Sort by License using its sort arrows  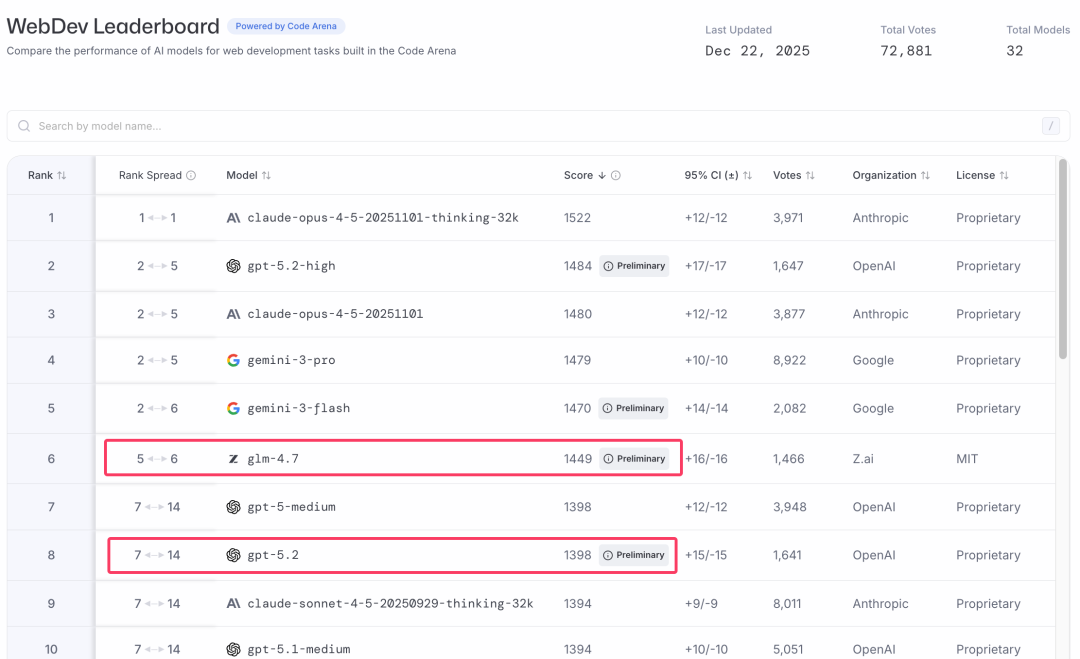(1004, 176)
